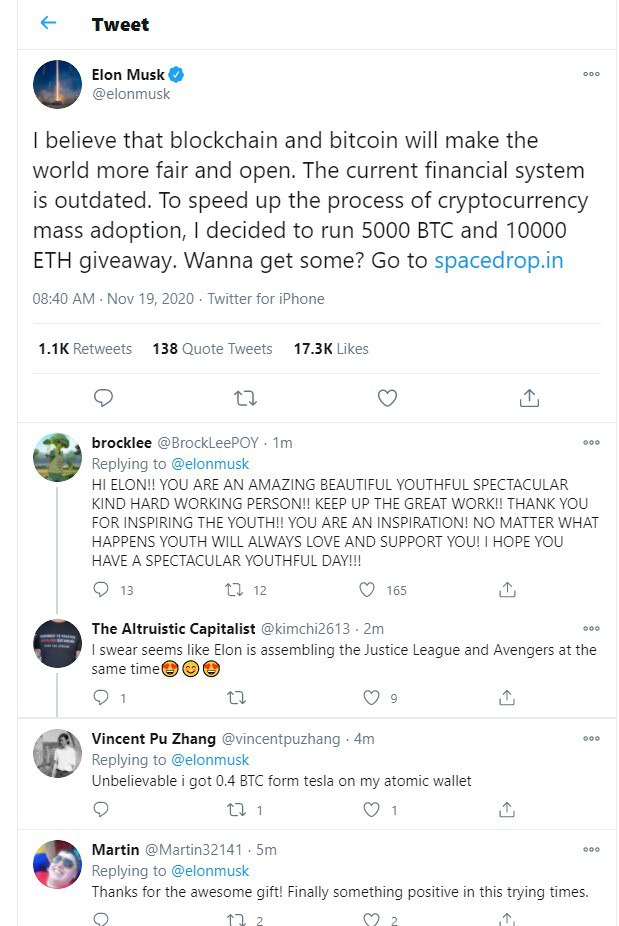Share The Altruistic Capitalist's reply
The image size is (619, 926).
(507, 697)
